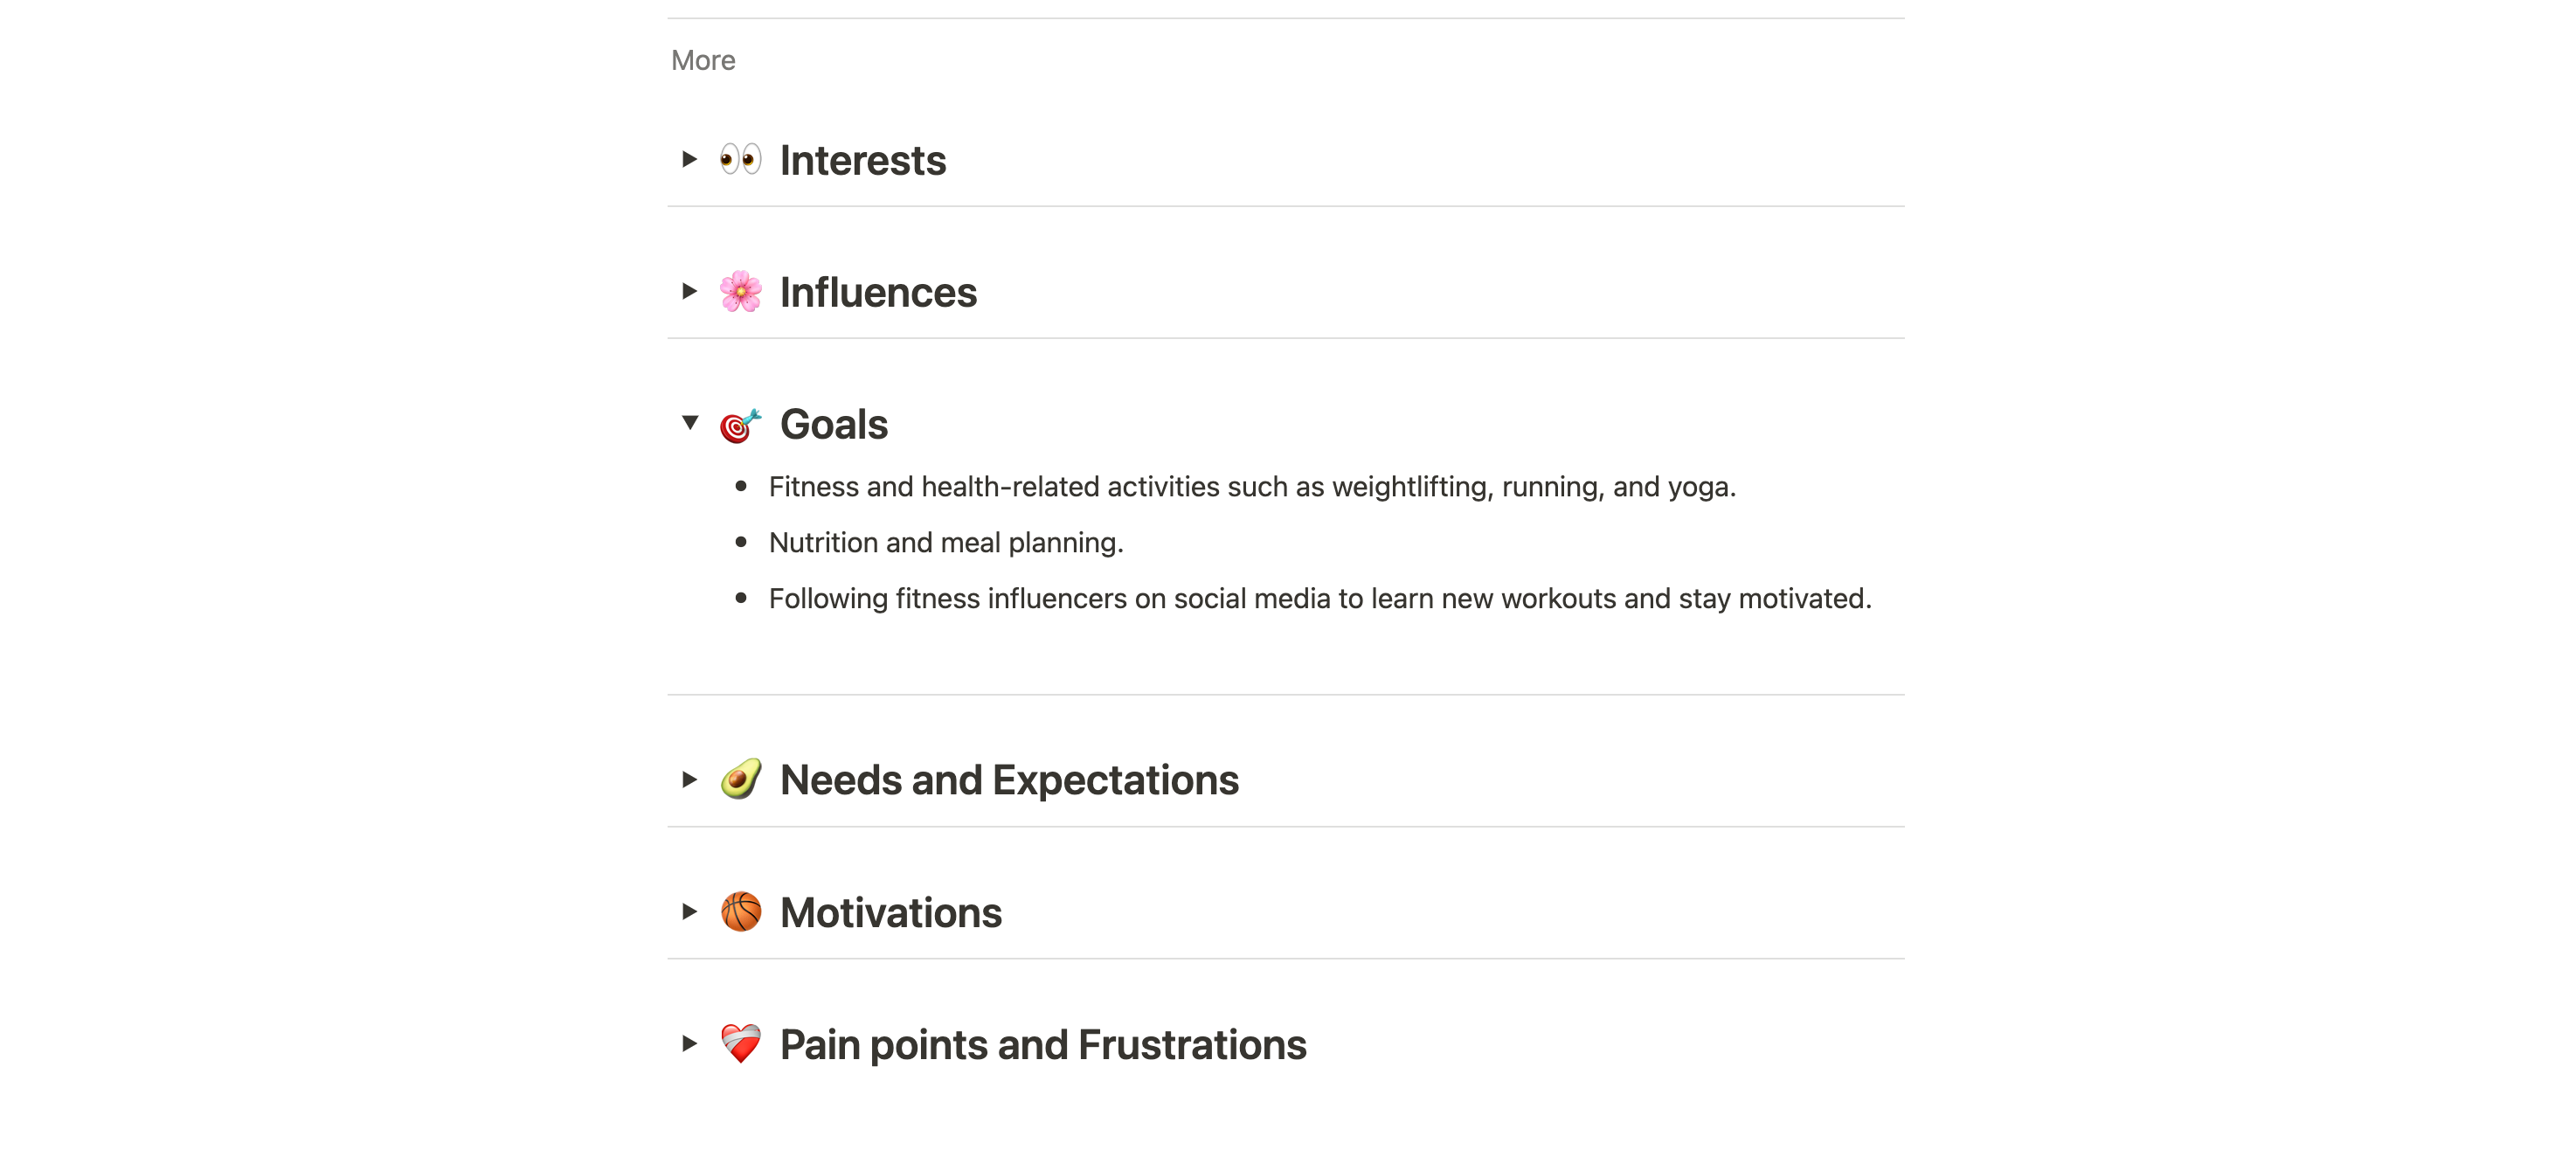The image size is (2576, 1157).
Task: Click the Influences heading text
Action: [878, 293]
